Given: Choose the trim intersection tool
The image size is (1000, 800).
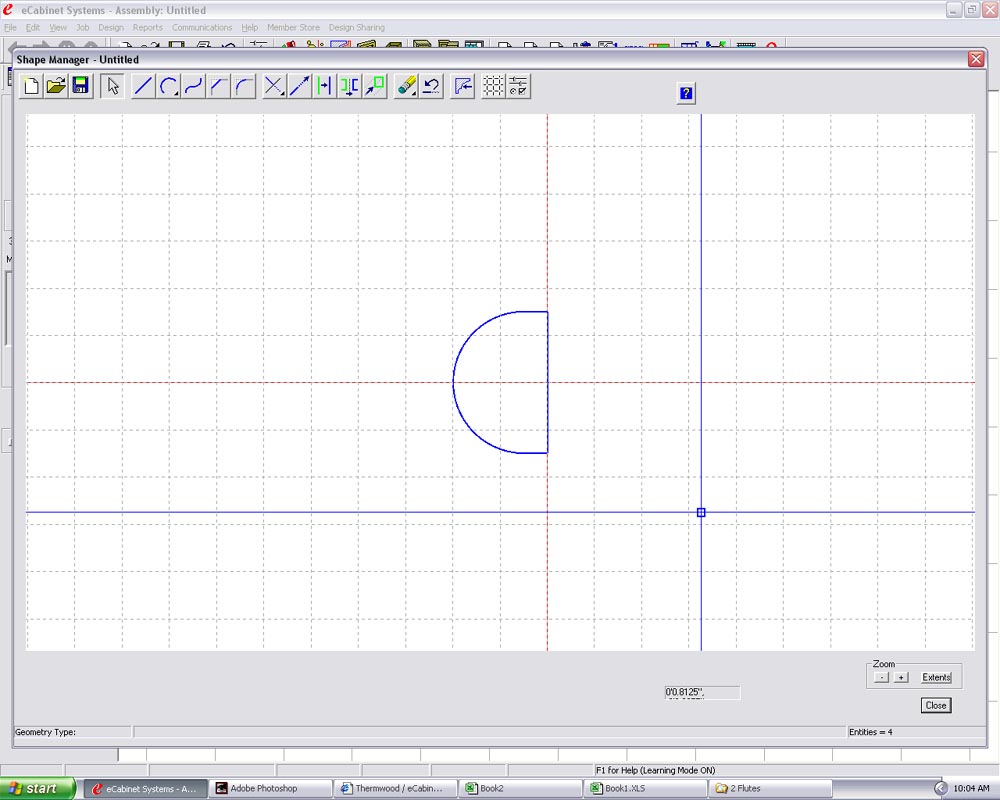Looking at the screenshot, I should [274, 86].
